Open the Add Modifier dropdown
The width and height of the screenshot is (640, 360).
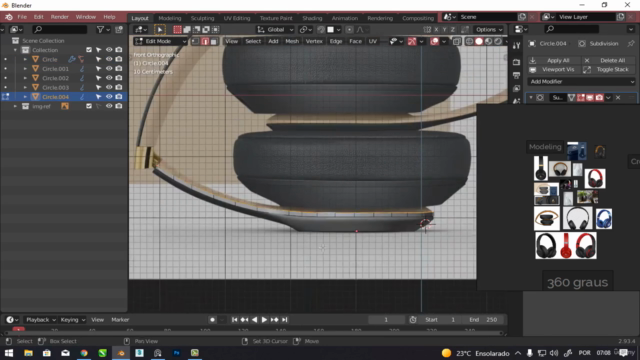coord(581,82)
